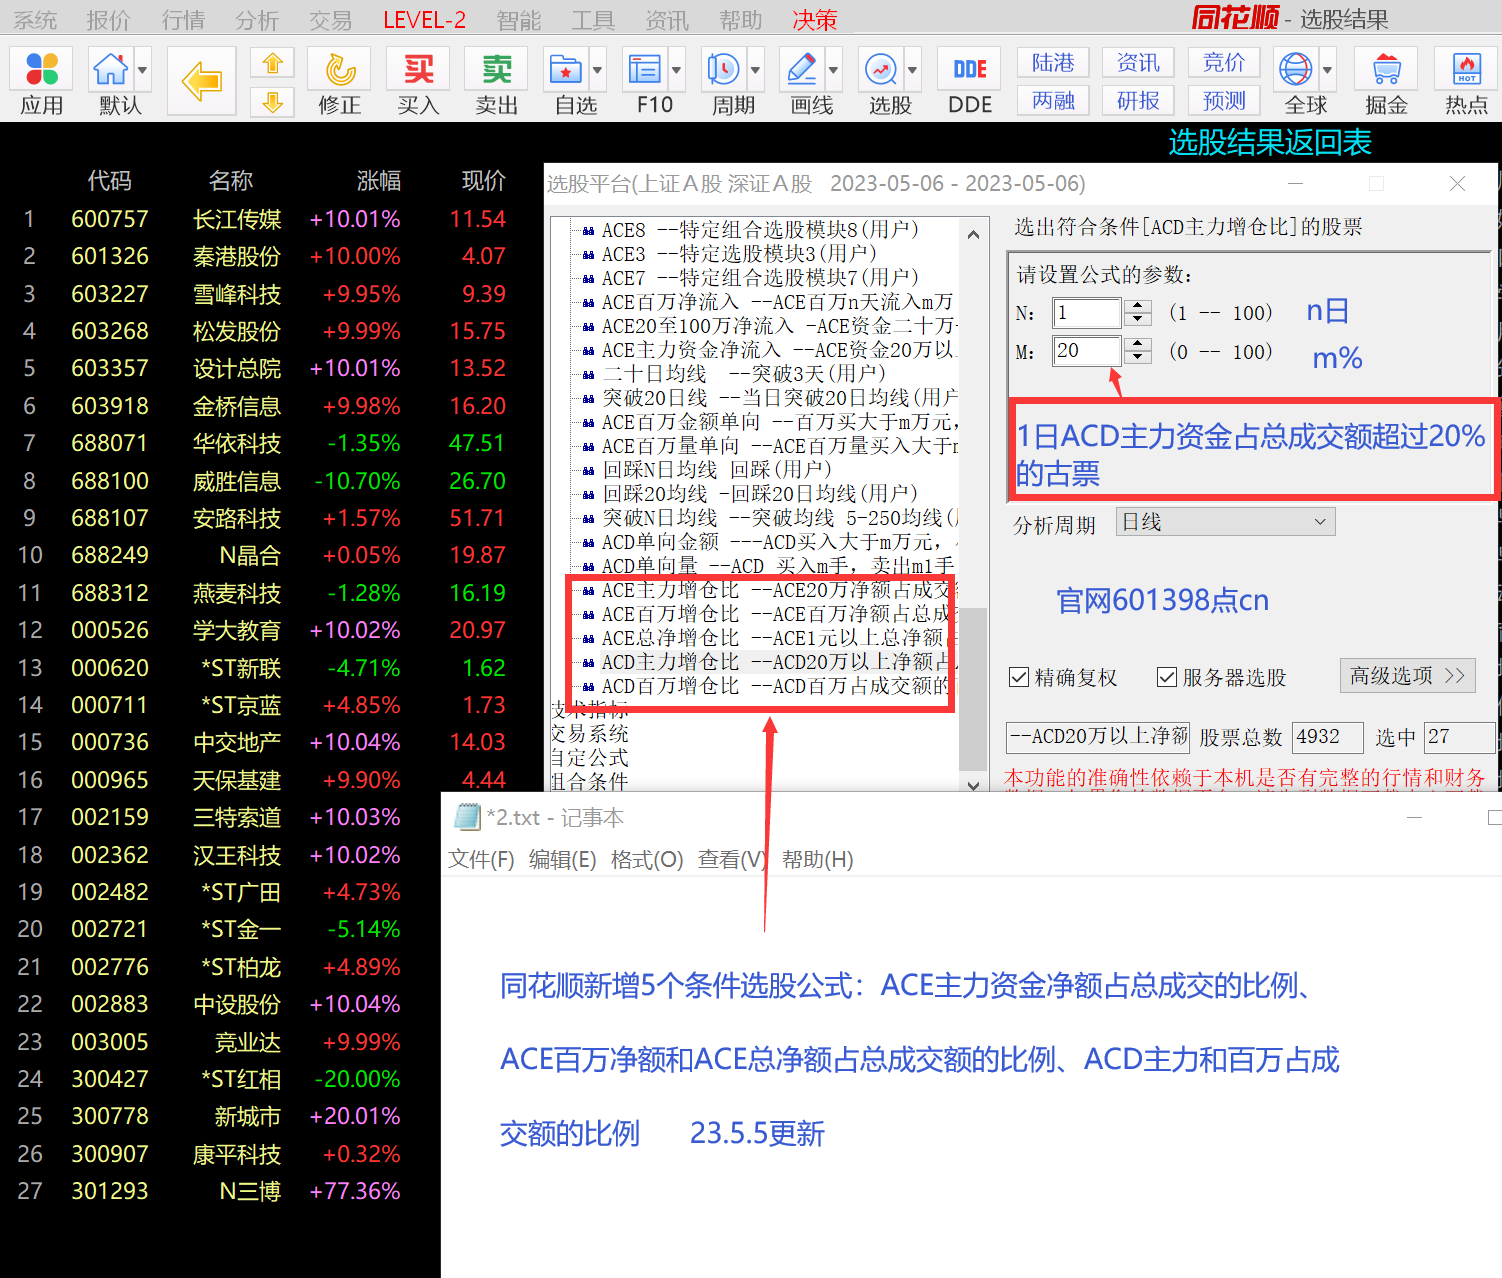1502x1278 pixels.
Task: Select ACD百万增仓比 formula in the list
Action: [770, 686]
